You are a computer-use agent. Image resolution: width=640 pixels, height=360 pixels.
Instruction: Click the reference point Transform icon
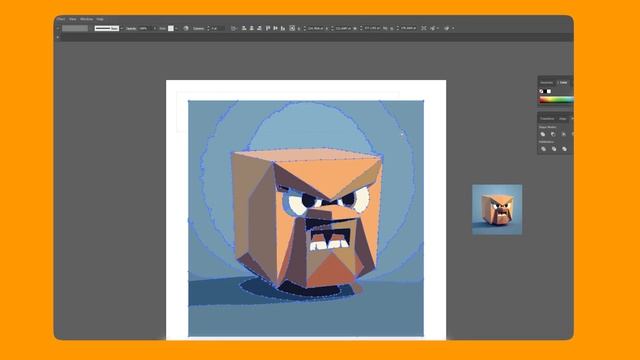pyautogui.click(x=292, y=28)
